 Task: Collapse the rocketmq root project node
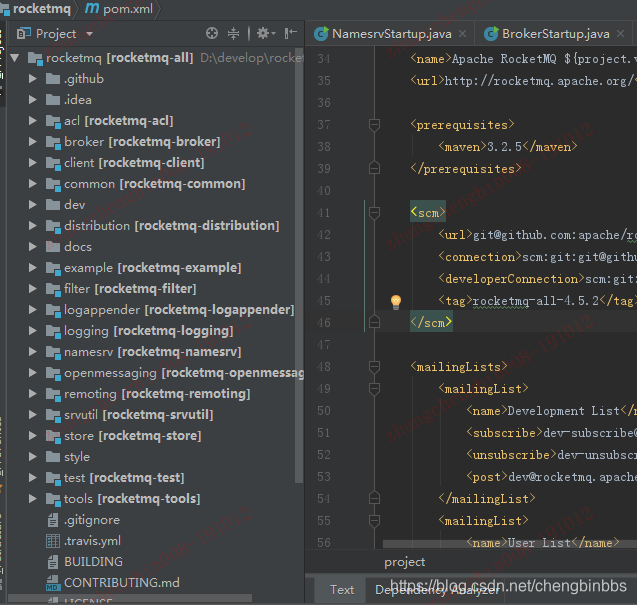pyautogui.click(x=15, y=58)
